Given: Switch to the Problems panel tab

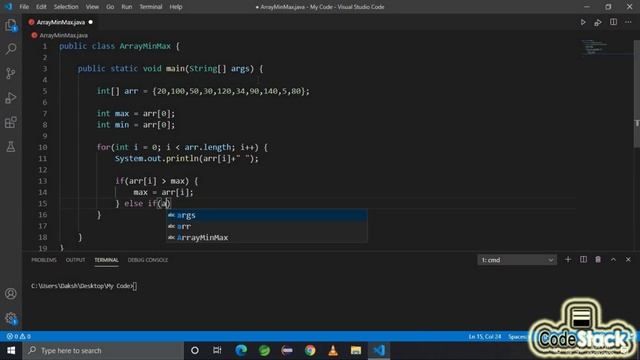Looking at the screenshot, I should [44, 260].
